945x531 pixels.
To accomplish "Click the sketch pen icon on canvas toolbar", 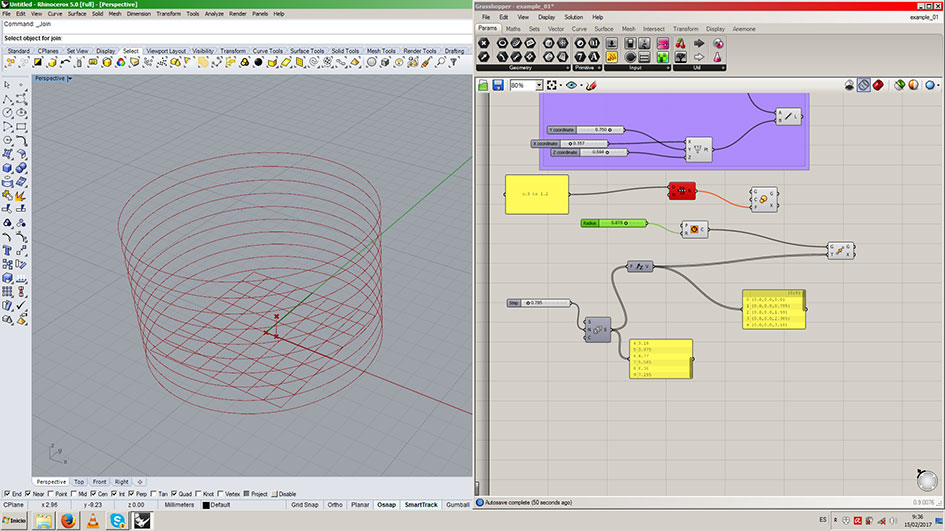I will 591,86.
